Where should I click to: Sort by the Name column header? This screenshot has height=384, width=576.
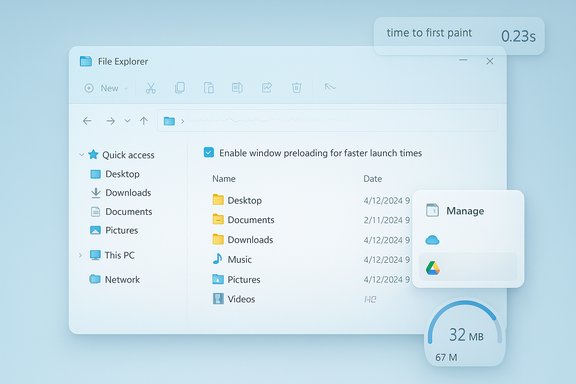[x=224, y=179]
